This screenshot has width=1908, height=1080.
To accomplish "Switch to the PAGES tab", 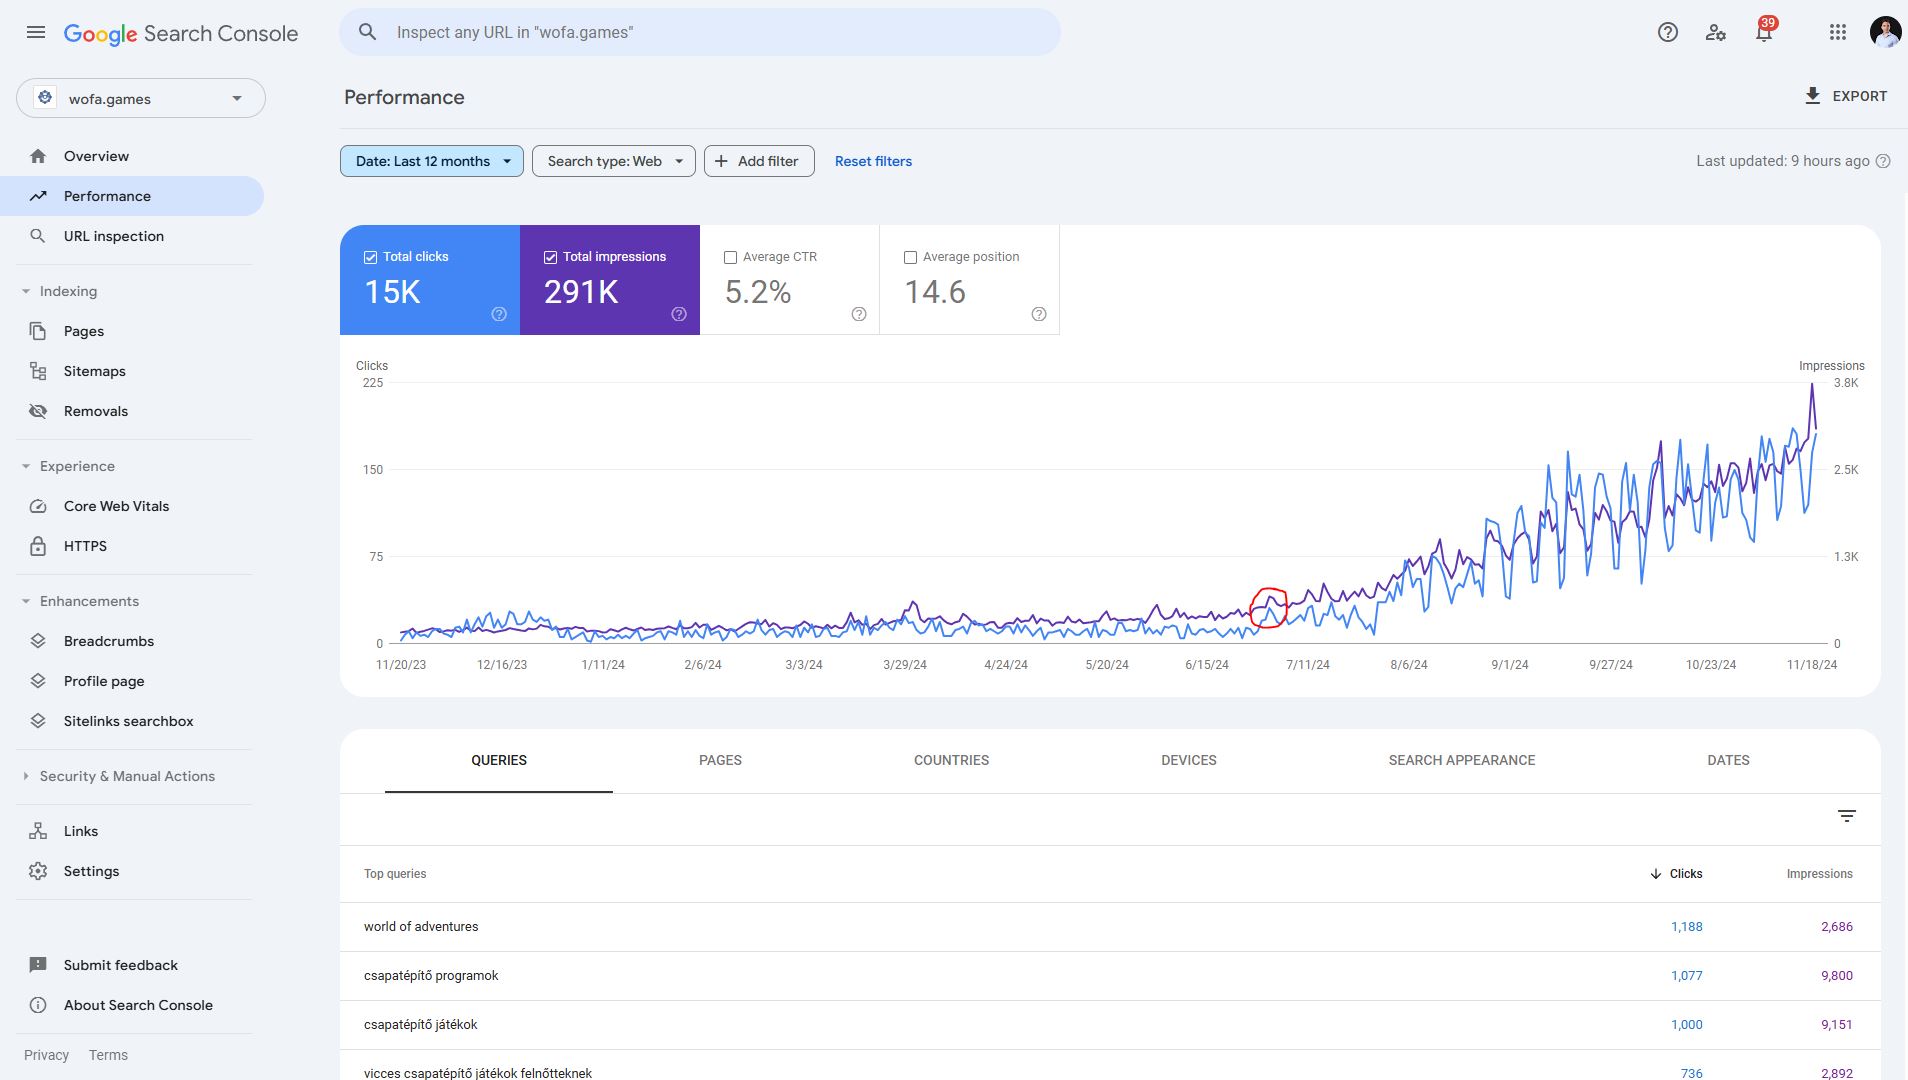I will [x=720, y=760].
